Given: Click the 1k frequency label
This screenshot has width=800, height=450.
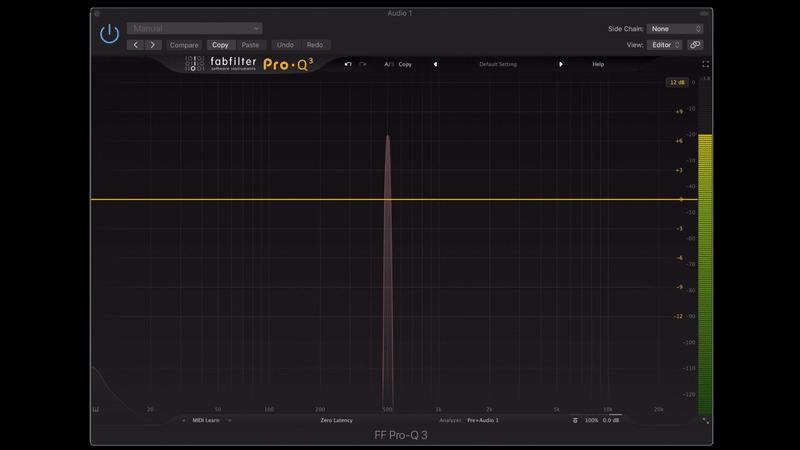Looking at the screenshot, I should 438,409.
